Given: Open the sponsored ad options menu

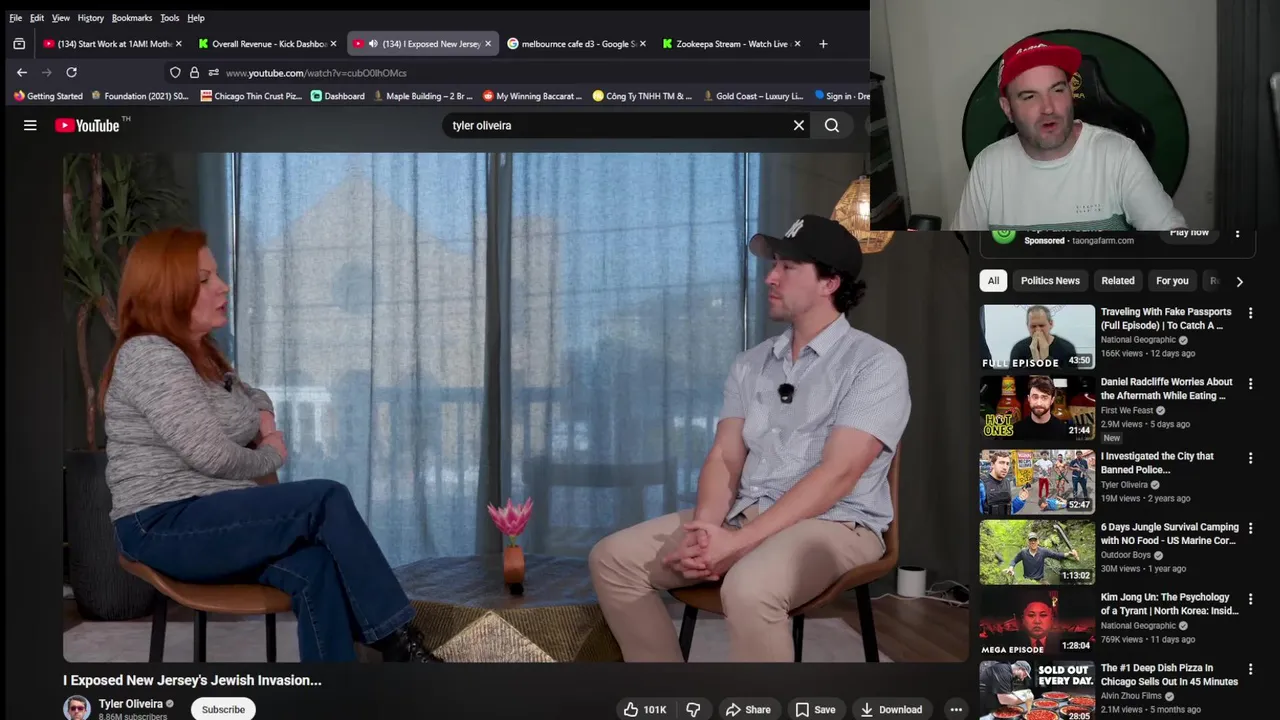Looking at the screenshot, I should 1237,234.
